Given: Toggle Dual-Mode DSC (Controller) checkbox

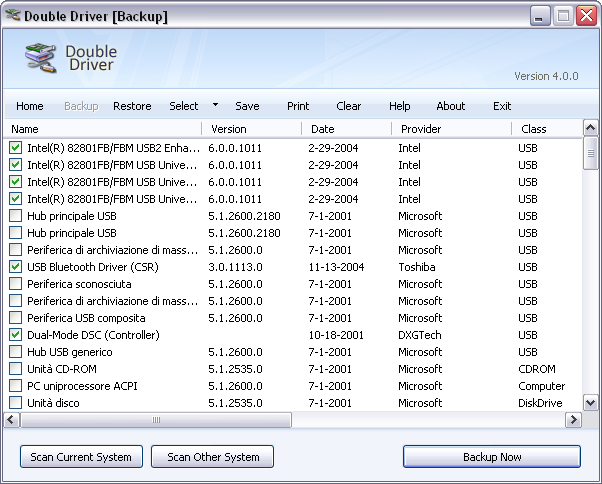Looking at the screenshot, I should click(x=15, y=335).
